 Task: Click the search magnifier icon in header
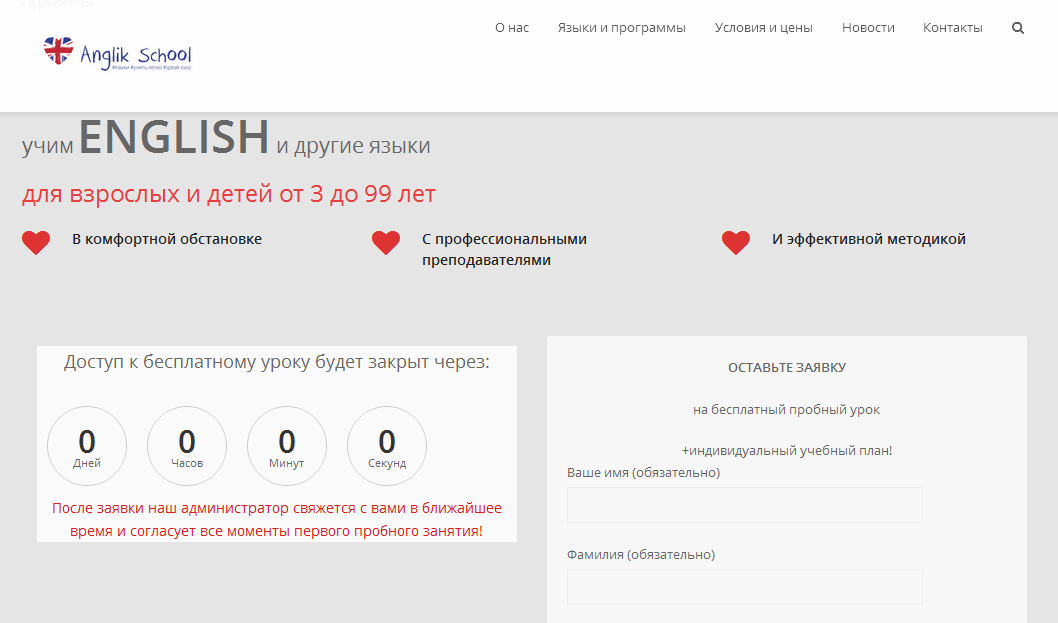pos(1018,28)
